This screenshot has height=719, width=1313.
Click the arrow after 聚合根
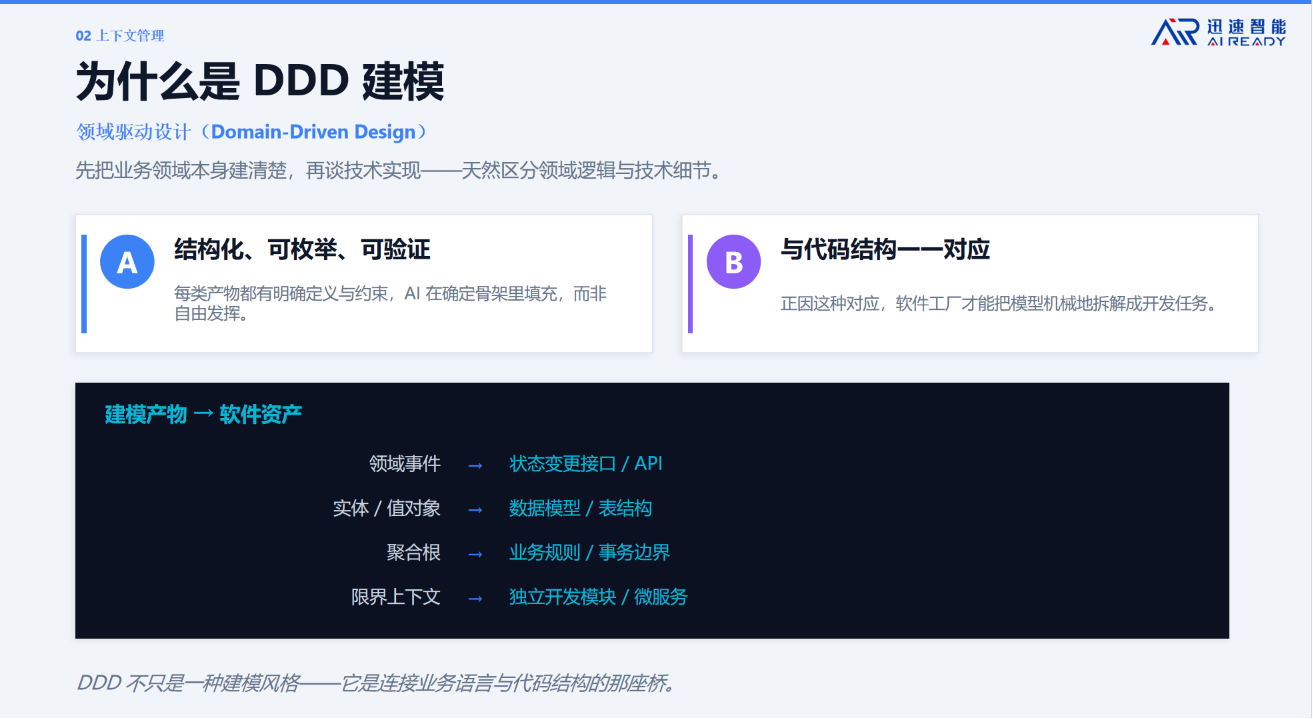pyautogui.click(x=475, y=553)
